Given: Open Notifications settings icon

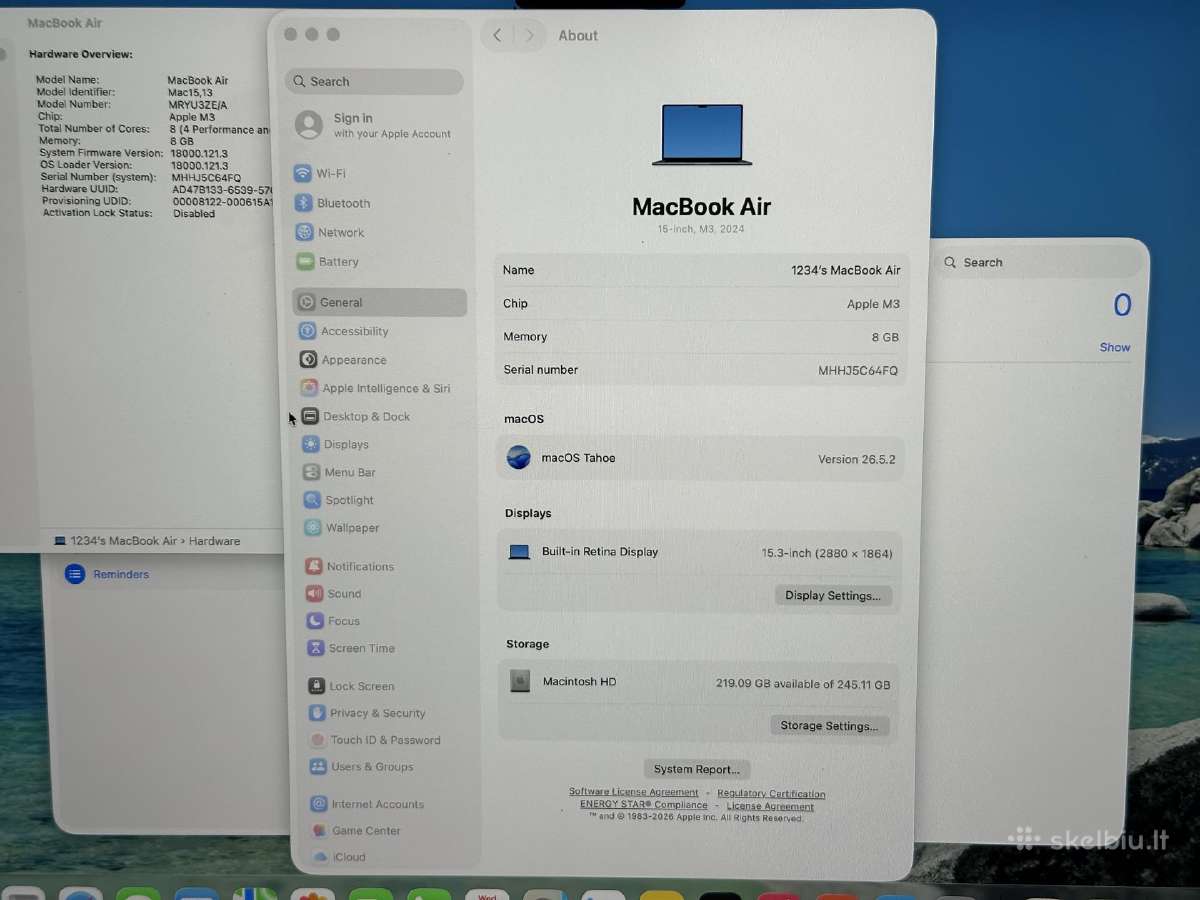Looking at the screenshot, I should tap(314, 566).
